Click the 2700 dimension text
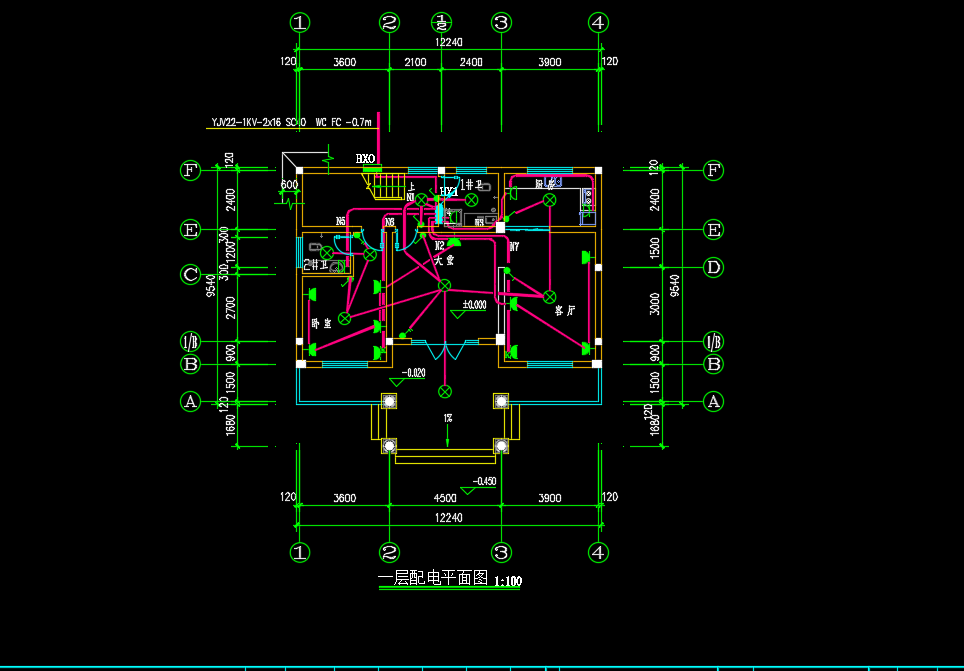Screen dimensions: 964x671 point(231,307)
